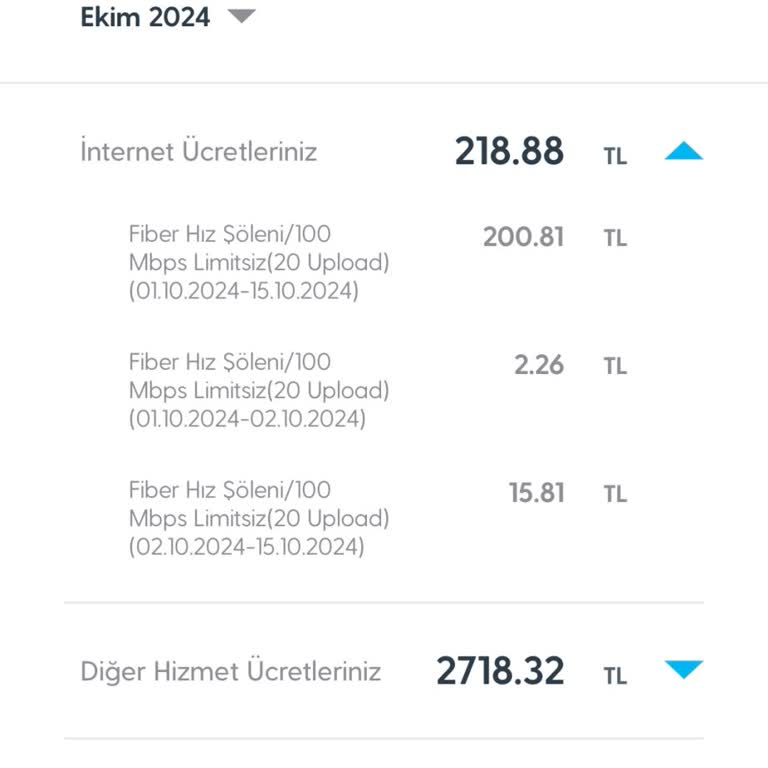Viewport: 768px width, 768px height.
Task: Tap the TL label next to 15.81
Action: coord(615,495)
